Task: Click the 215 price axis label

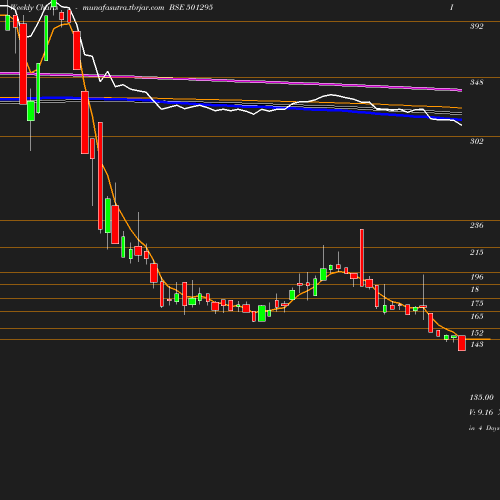Action: (x=476, y=252)
